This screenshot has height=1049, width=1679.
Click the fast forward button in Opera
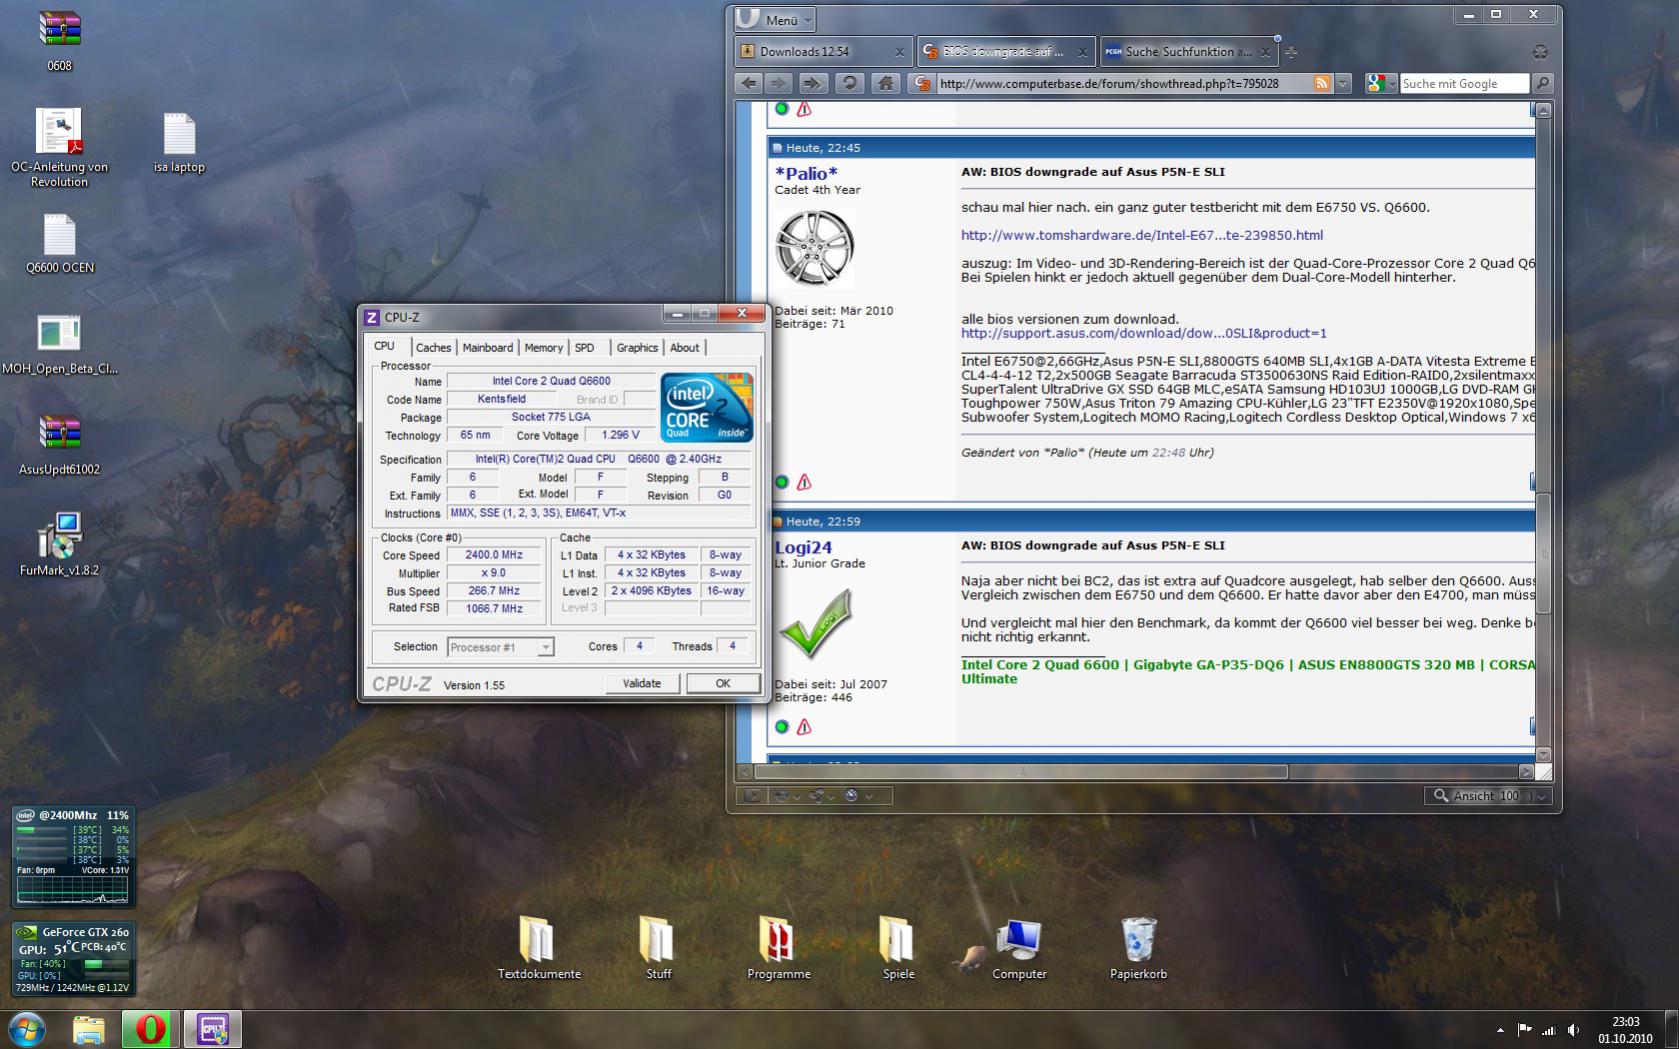pyautogui.click(x=812, y=84)
